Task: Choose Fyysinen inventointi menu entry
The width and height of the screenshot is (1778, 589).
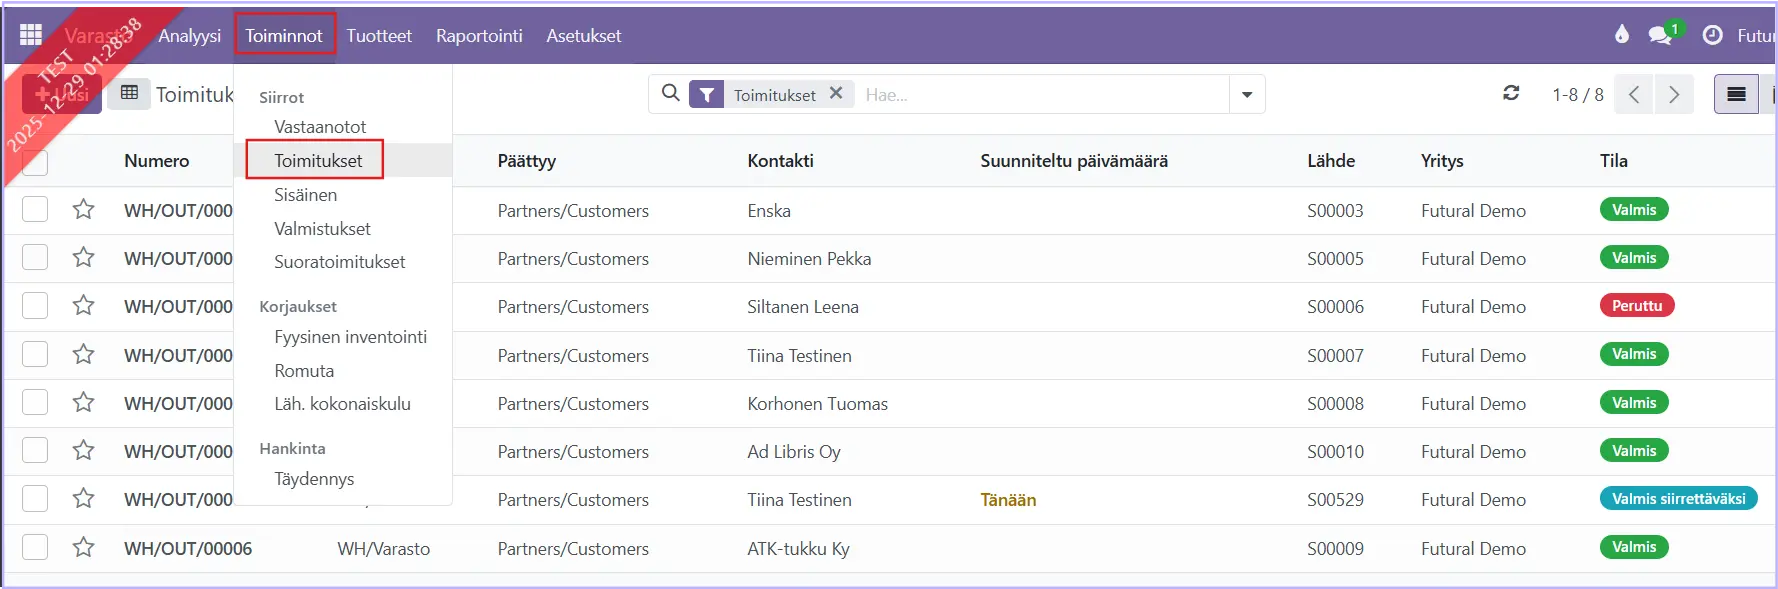Action: click(350, 337)
